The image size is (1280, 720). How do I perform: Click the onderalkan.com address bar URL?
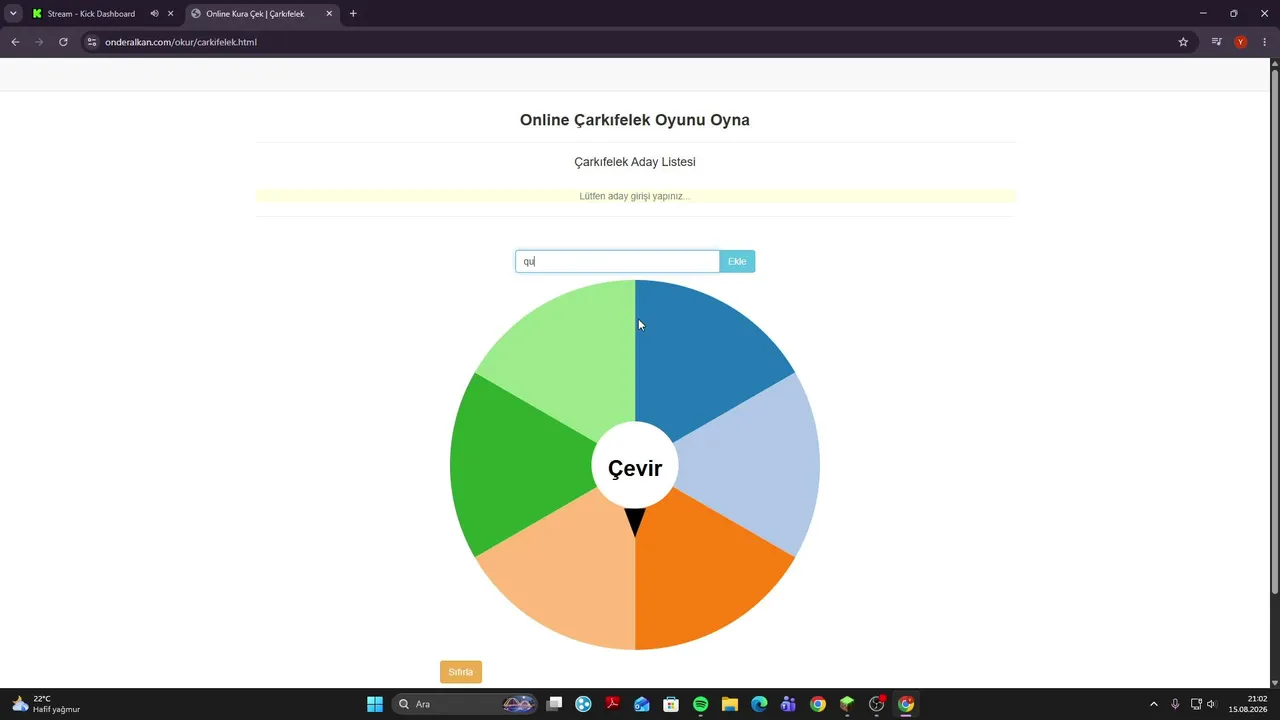pos(181,42)
